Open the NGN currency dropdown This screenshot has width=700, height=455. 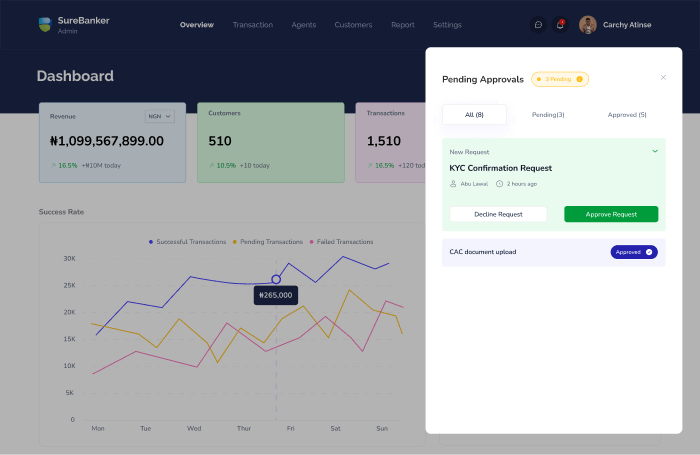tap(159, 116)
